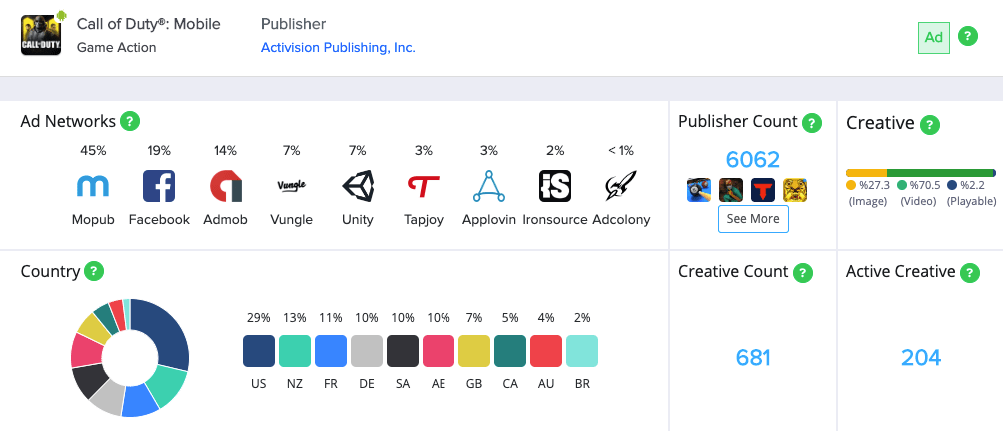The width and height of the screenshot is (1003, 431).
Task: Select the Ironsource network icon
Action: [x=555, y=186]
